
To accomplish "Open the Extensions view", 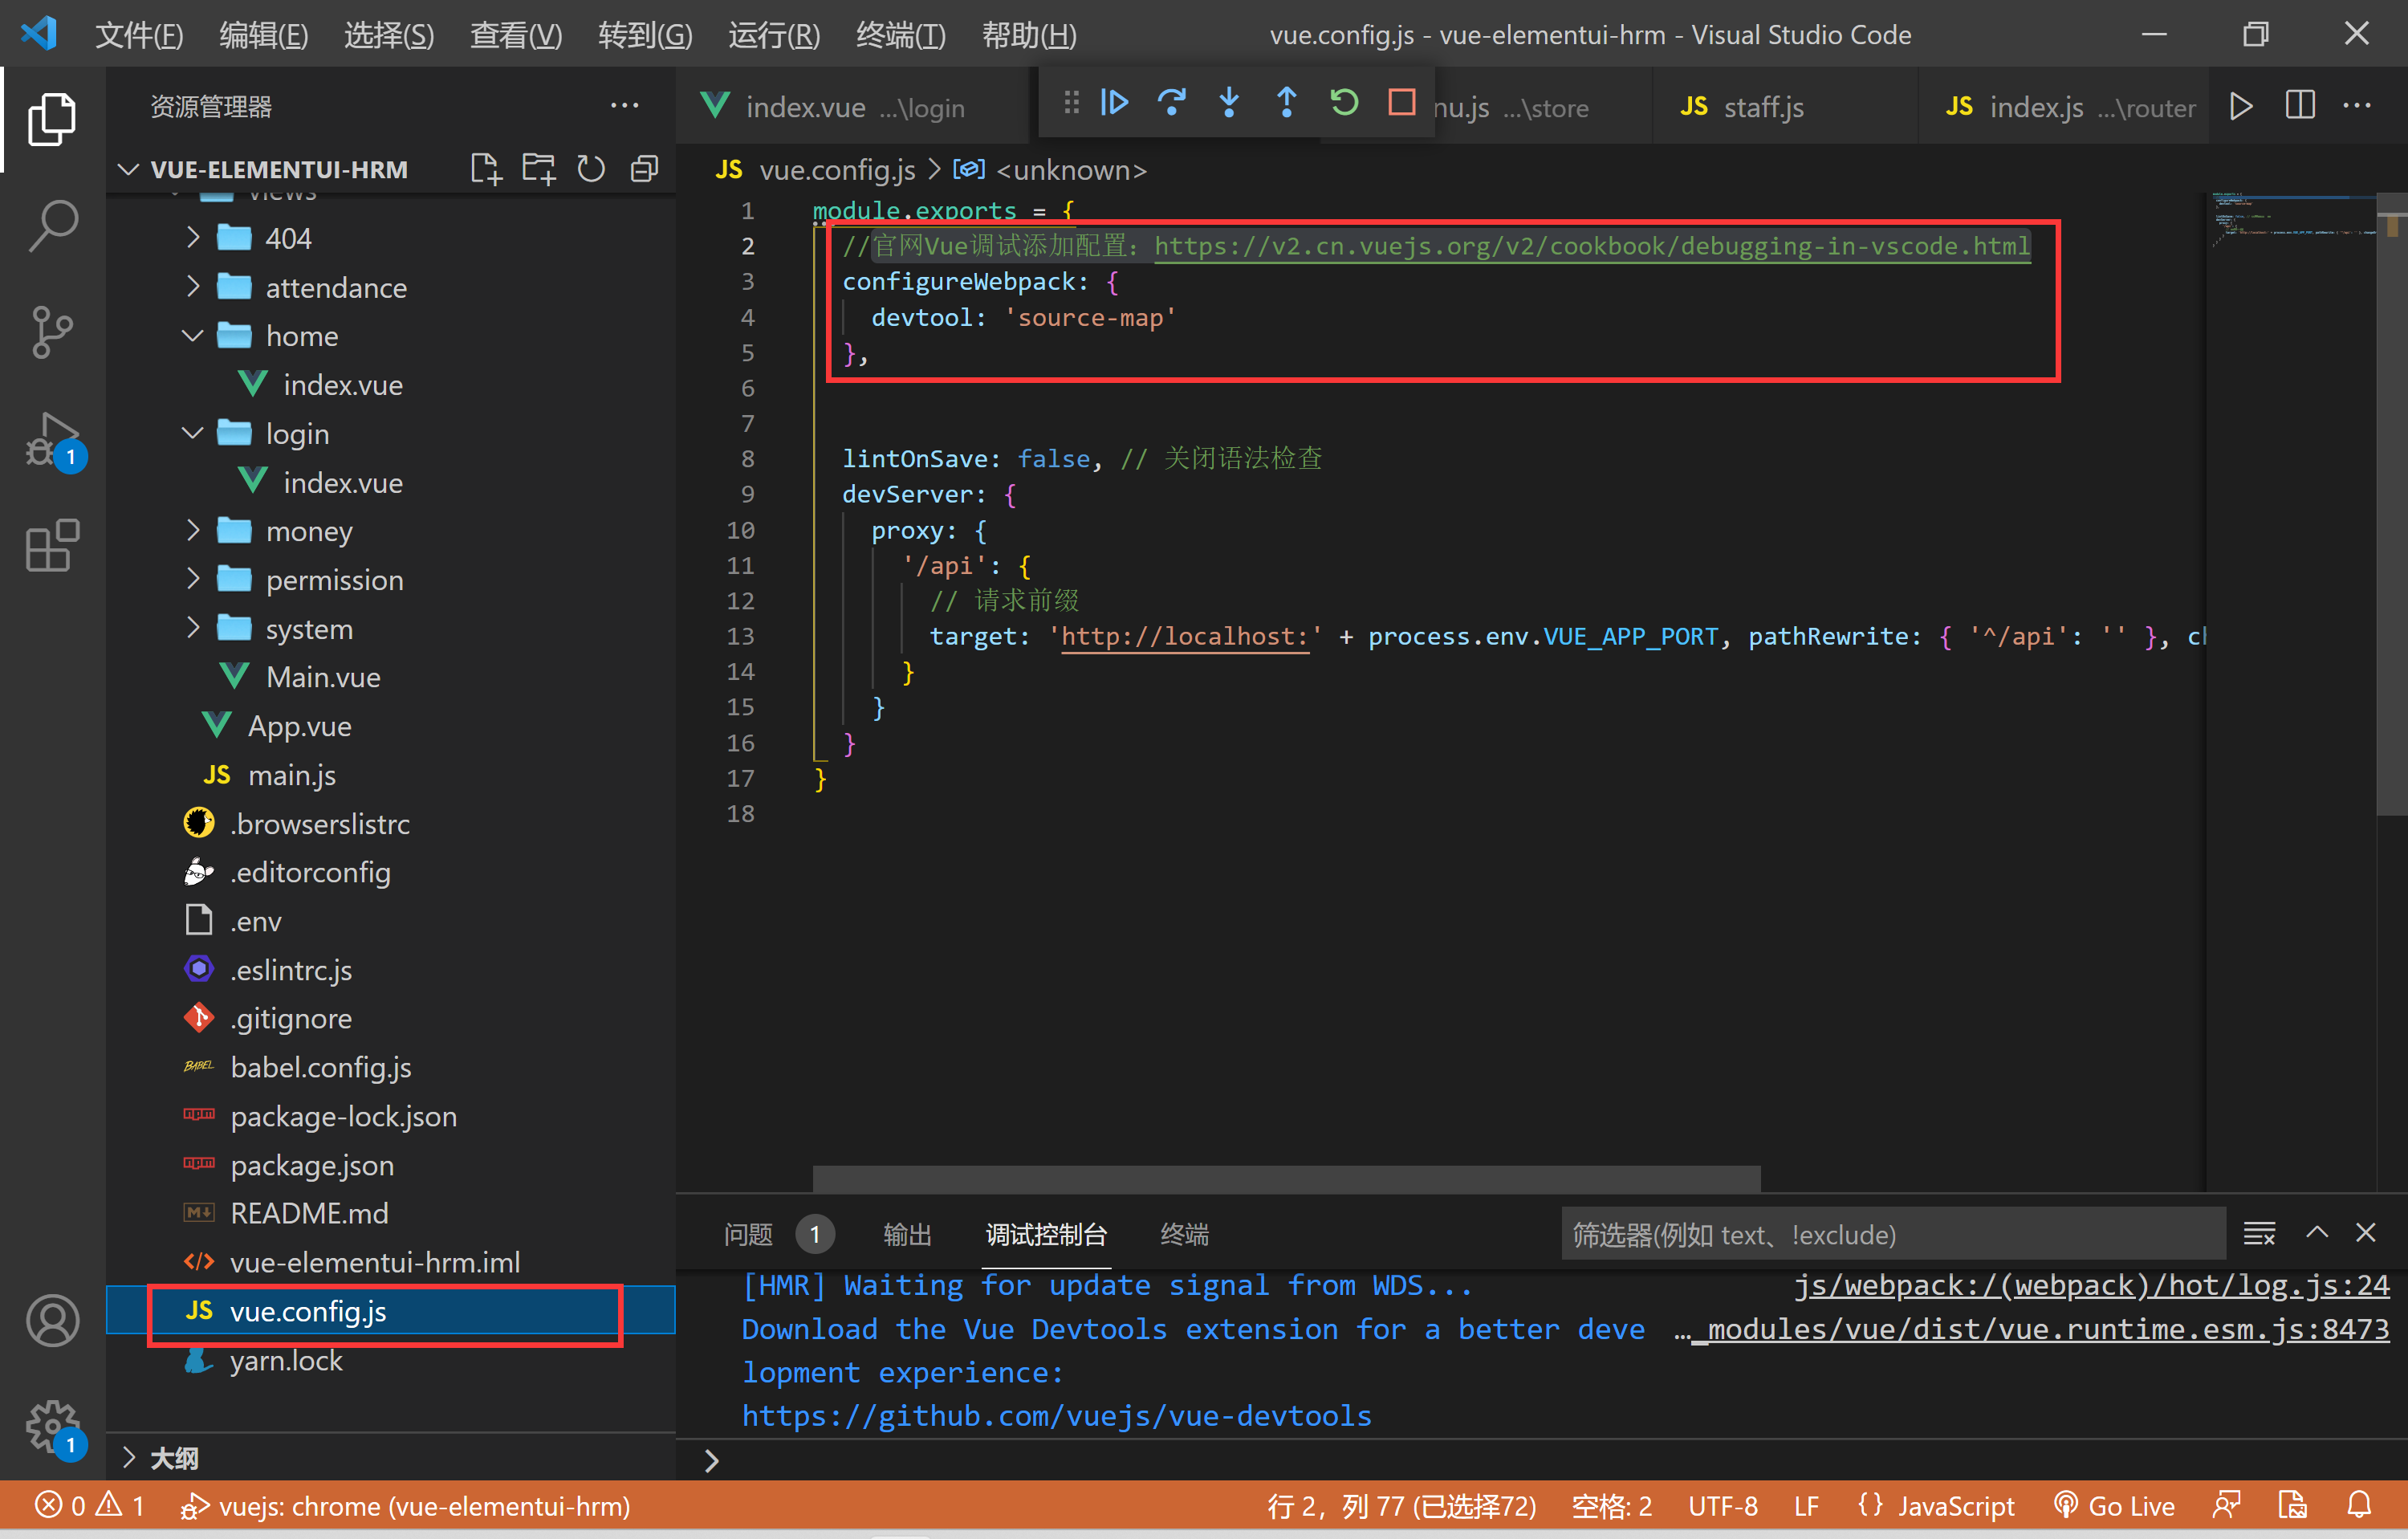I will (52, 545).
